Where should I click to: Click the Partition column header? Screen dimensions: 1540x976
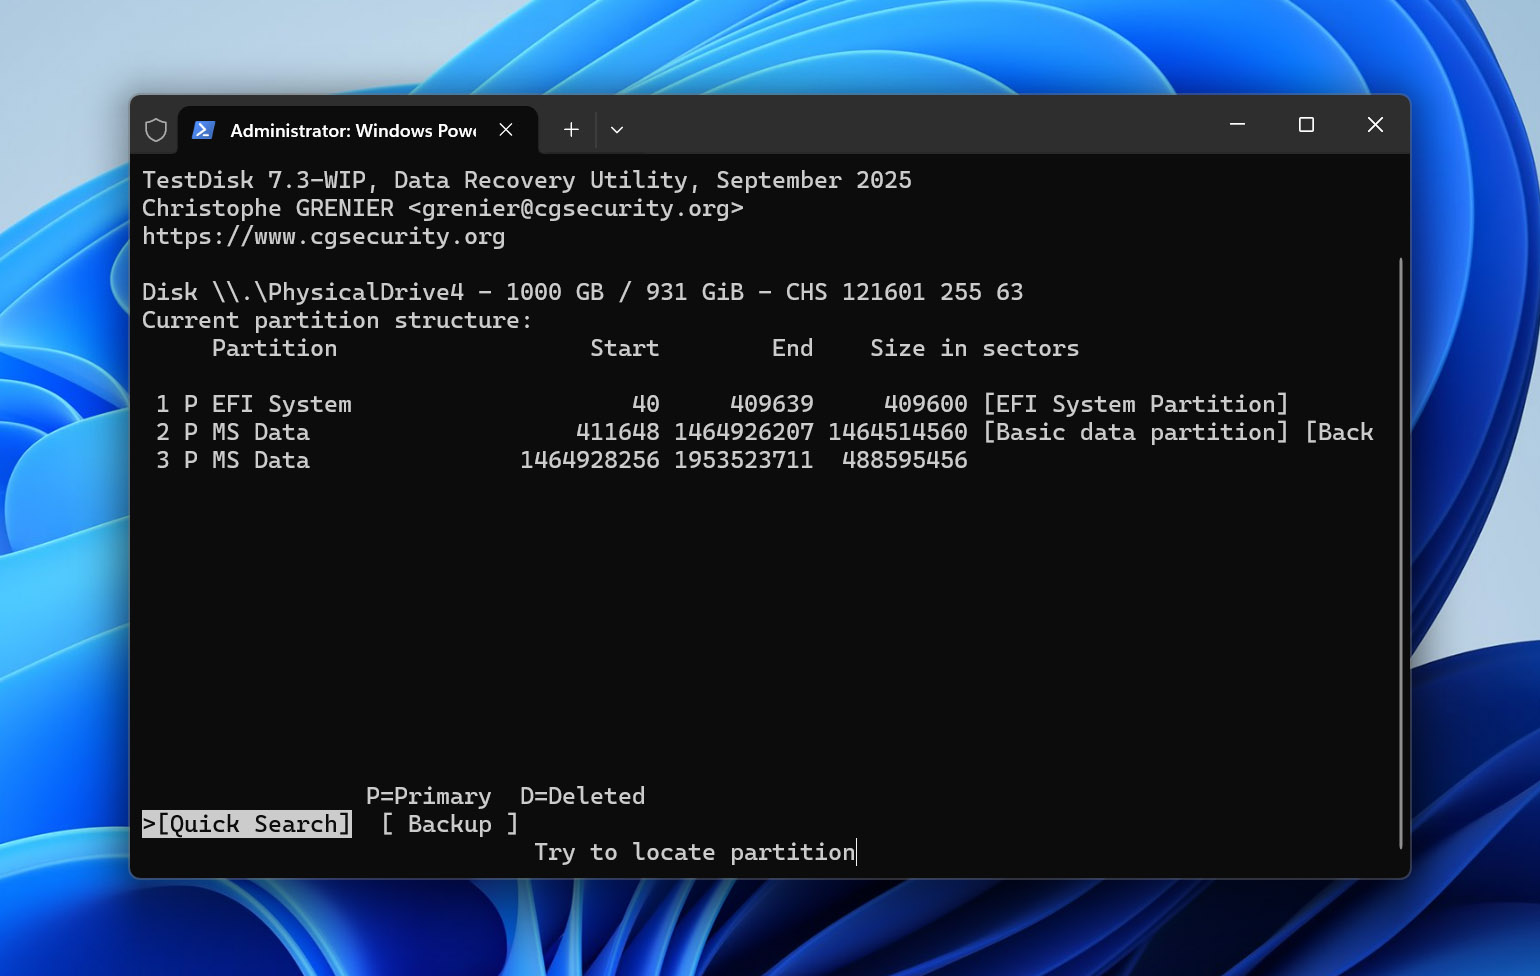pyautogui.click(x=275, y=348)
